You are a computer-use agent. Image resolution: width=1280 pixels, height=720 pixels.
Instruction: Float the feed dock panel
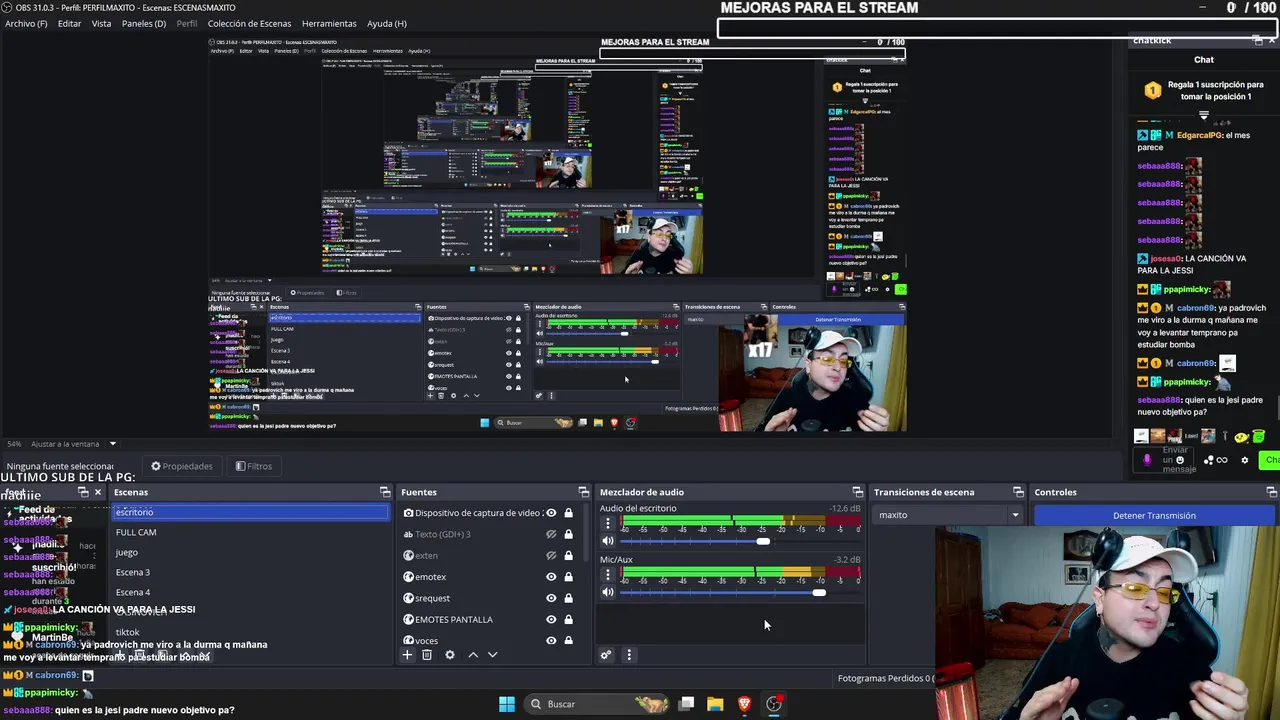(x=84, y=492)
